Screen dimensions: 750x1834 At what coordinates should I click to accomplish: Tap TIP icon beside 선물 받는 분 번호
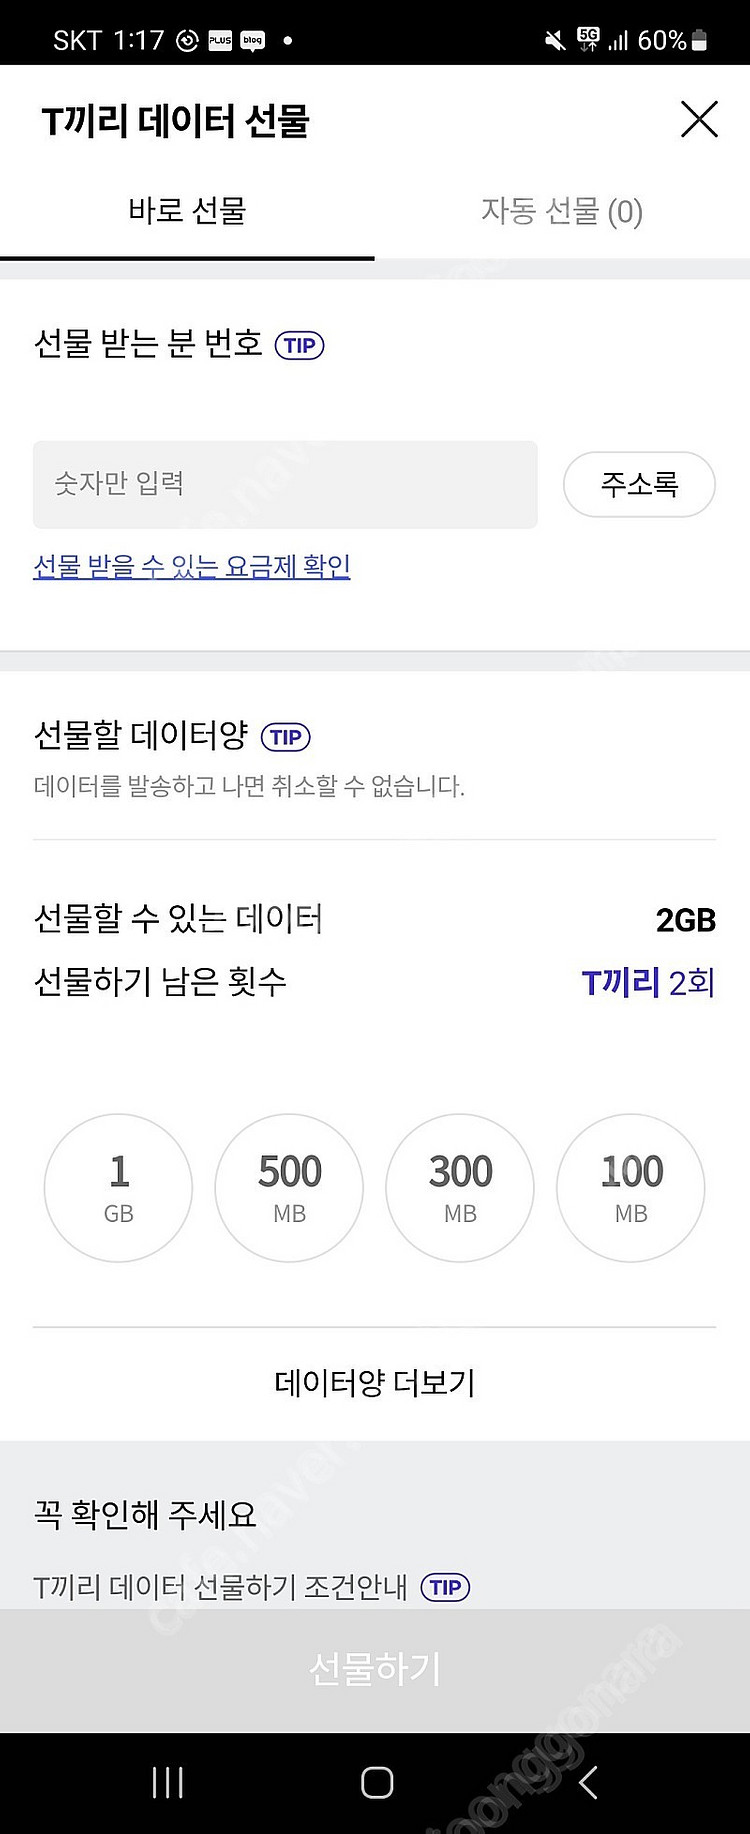[299, 346]
